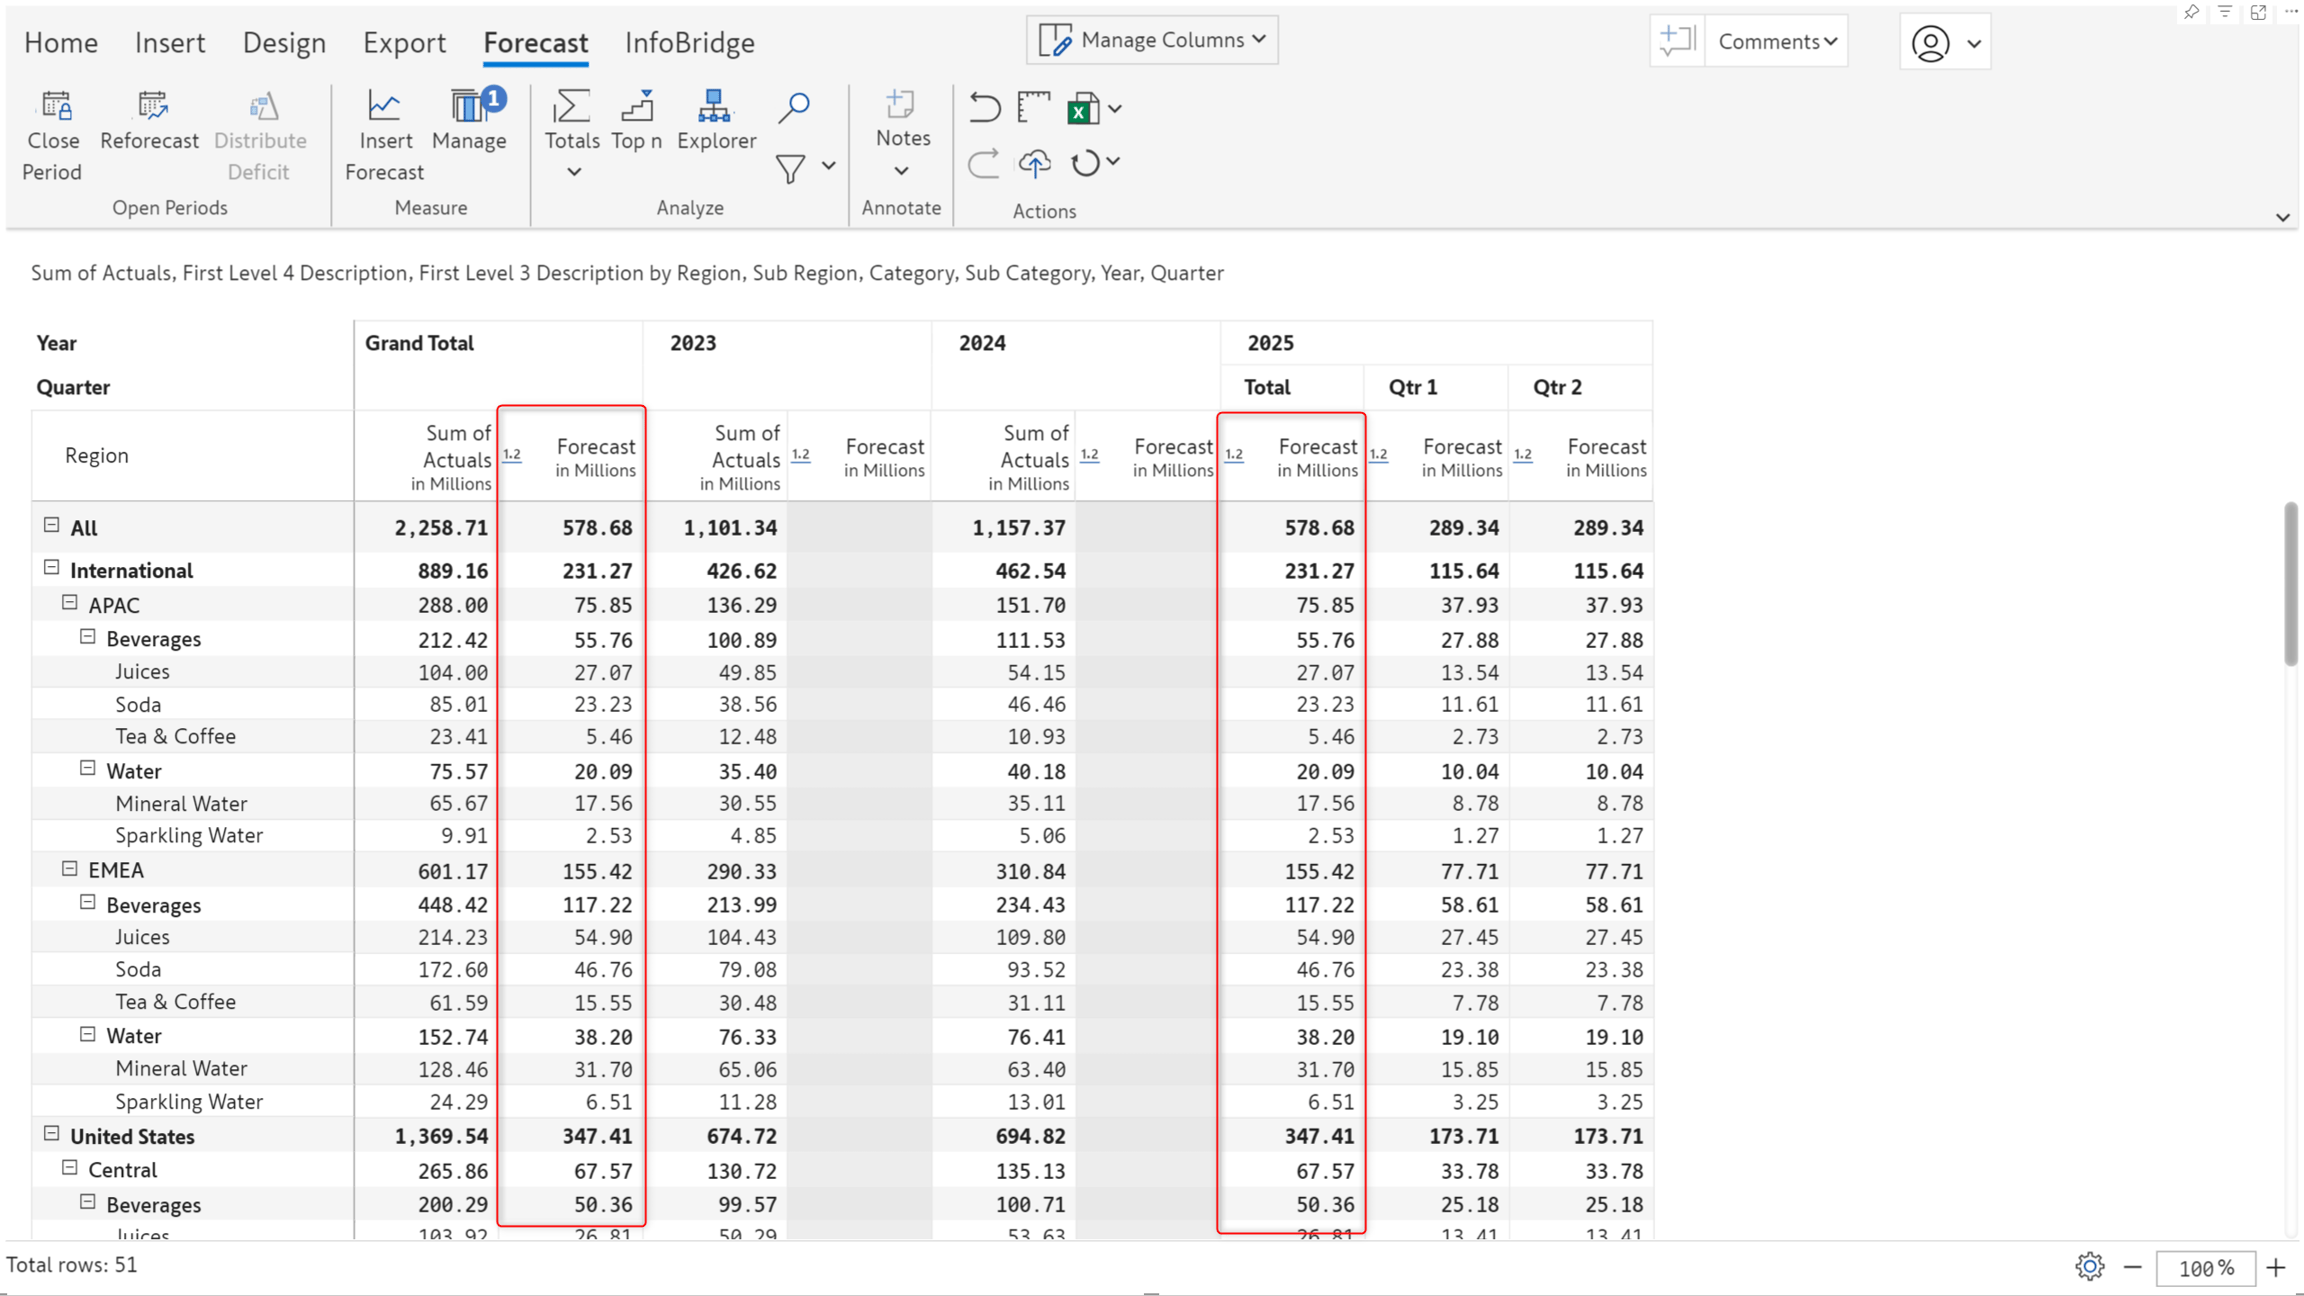Click the cloud upload save icon
Image resolution: width=2304 pixels, height=1296 pixels.
point(1035,162)
